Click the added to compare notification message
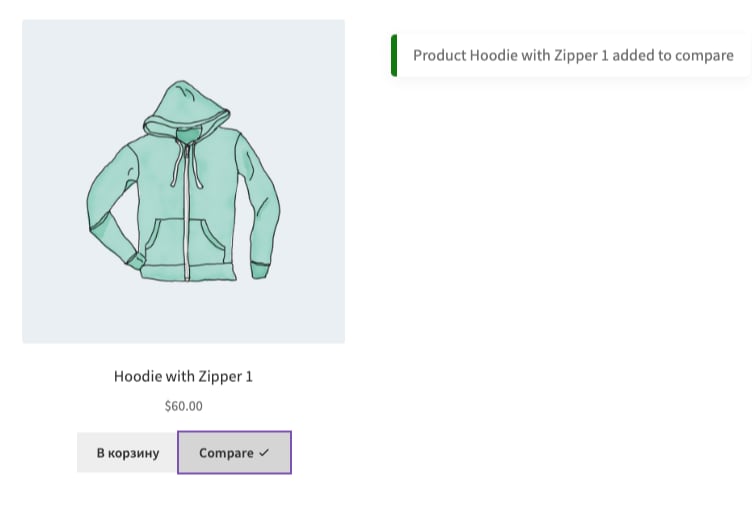 point(571,55)
